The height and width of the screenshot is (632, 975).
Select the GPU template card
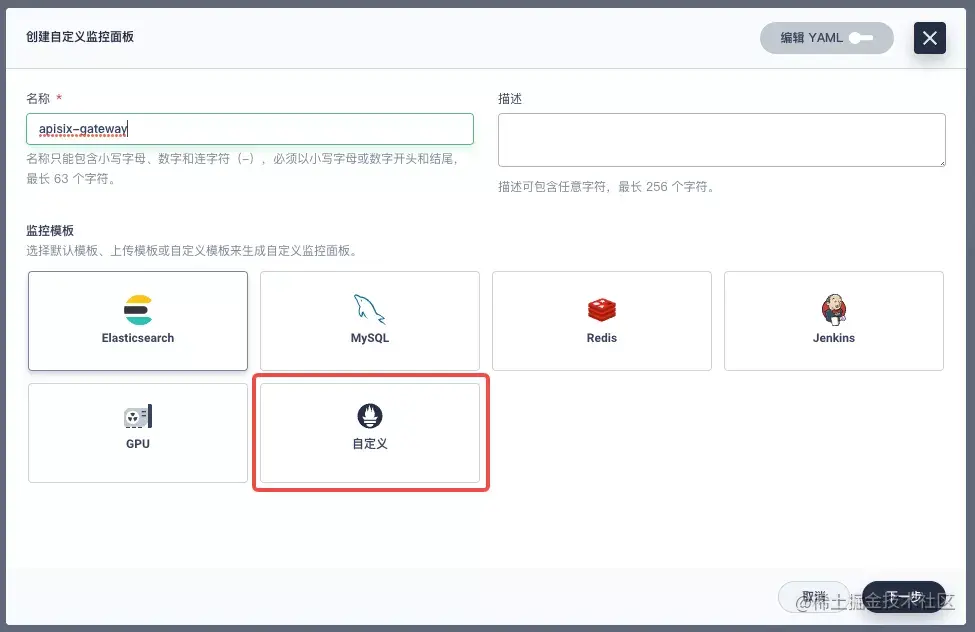[137, 432]
